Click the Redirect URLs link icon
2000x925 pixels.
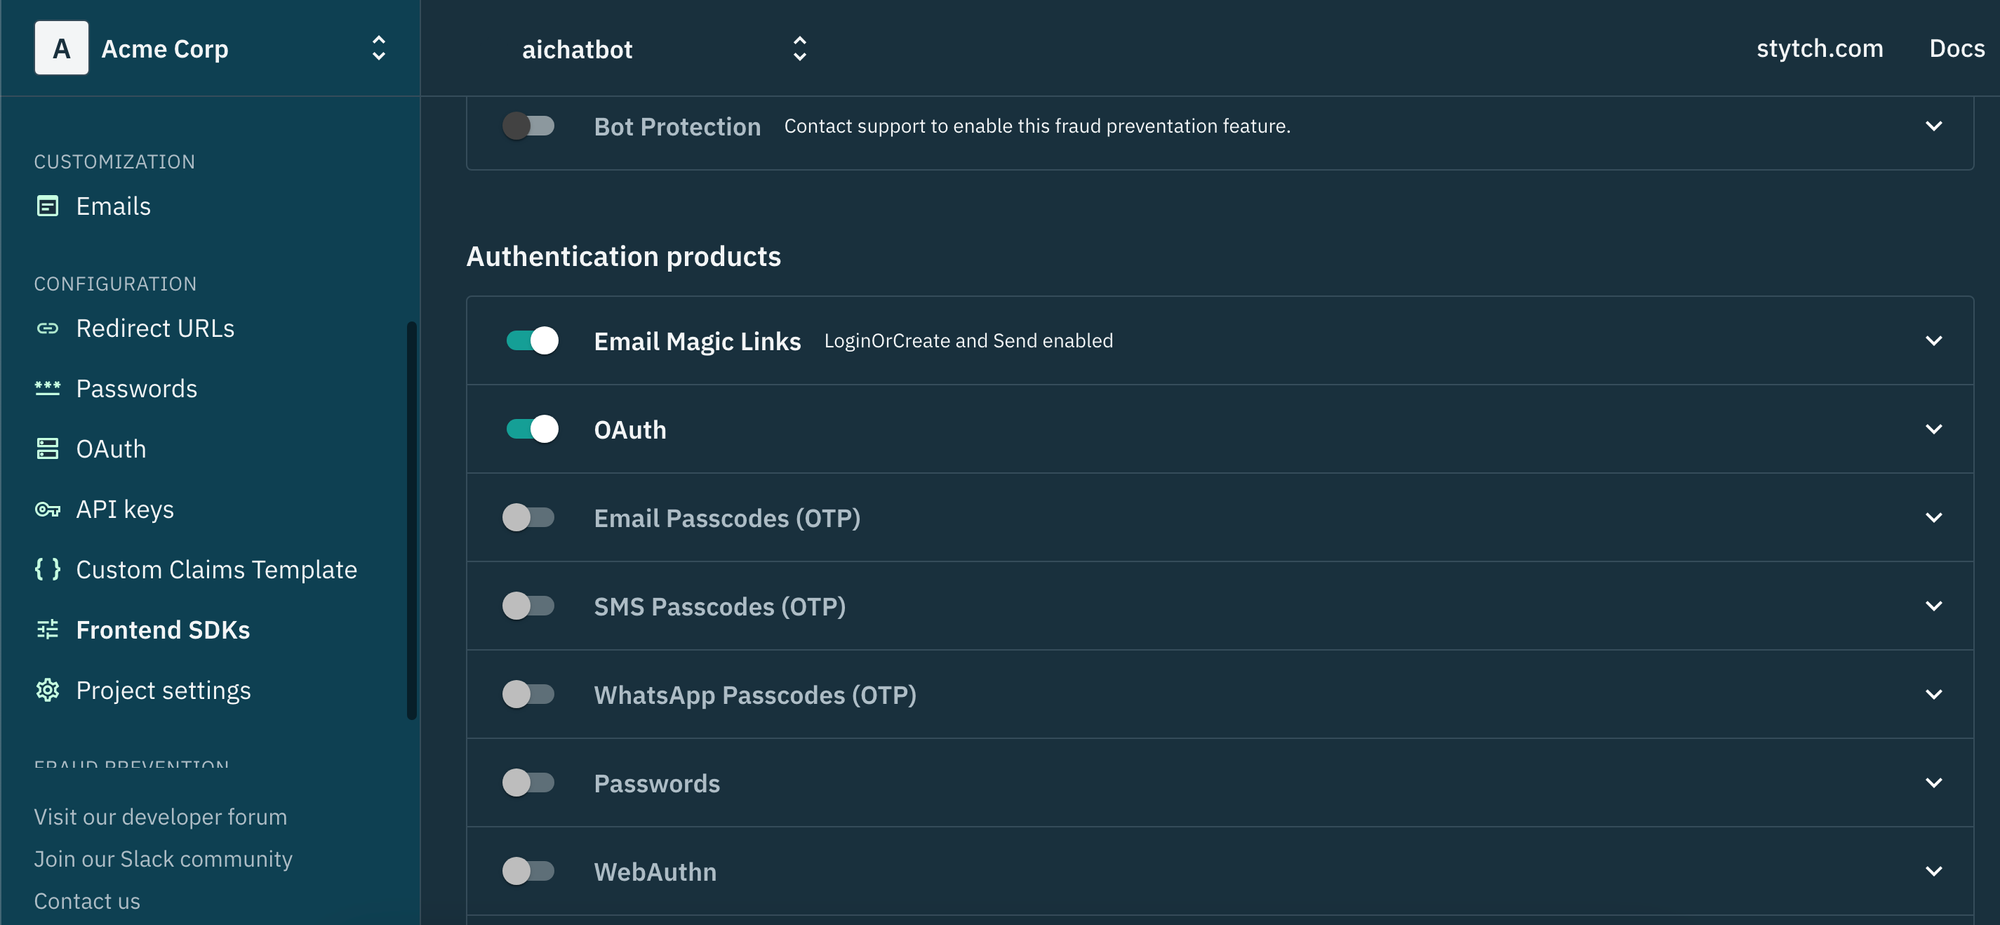pos(47,328)
